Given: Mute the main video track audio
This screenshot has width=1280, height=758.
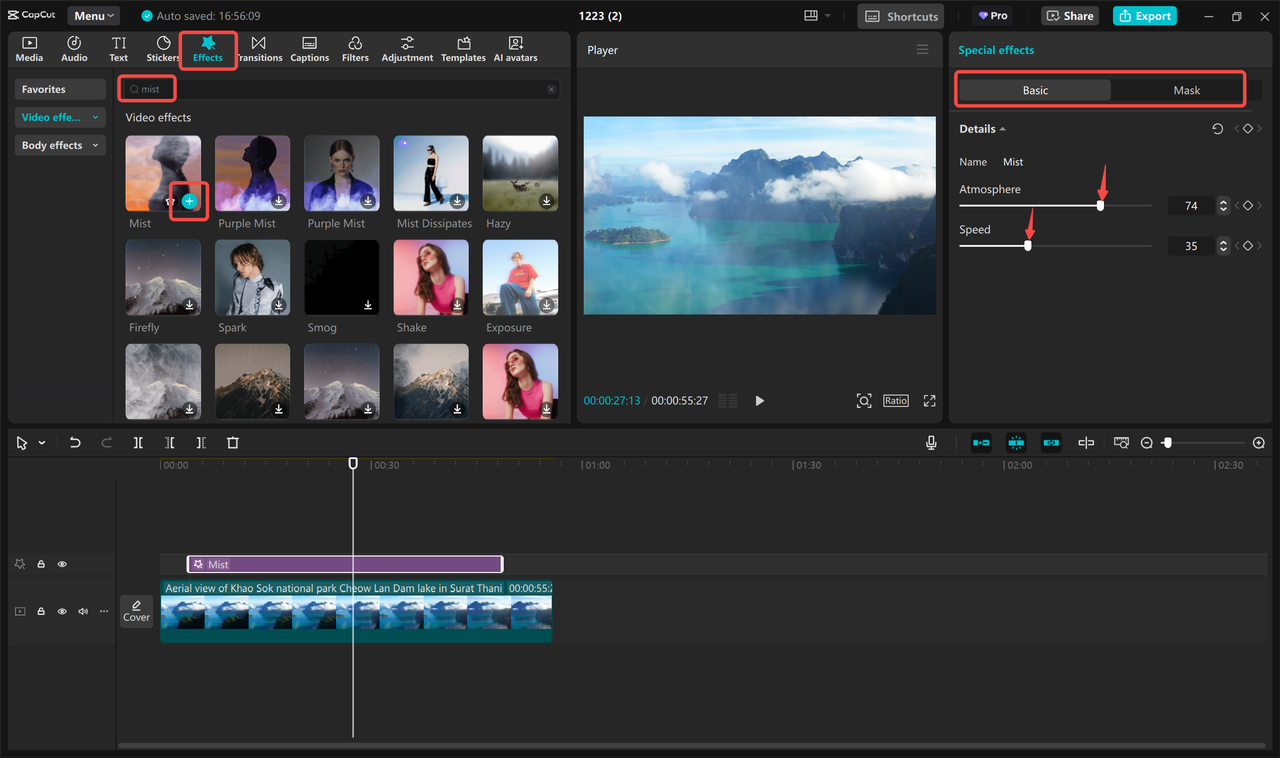Looking at the screenshot, I should coord(83,611).
